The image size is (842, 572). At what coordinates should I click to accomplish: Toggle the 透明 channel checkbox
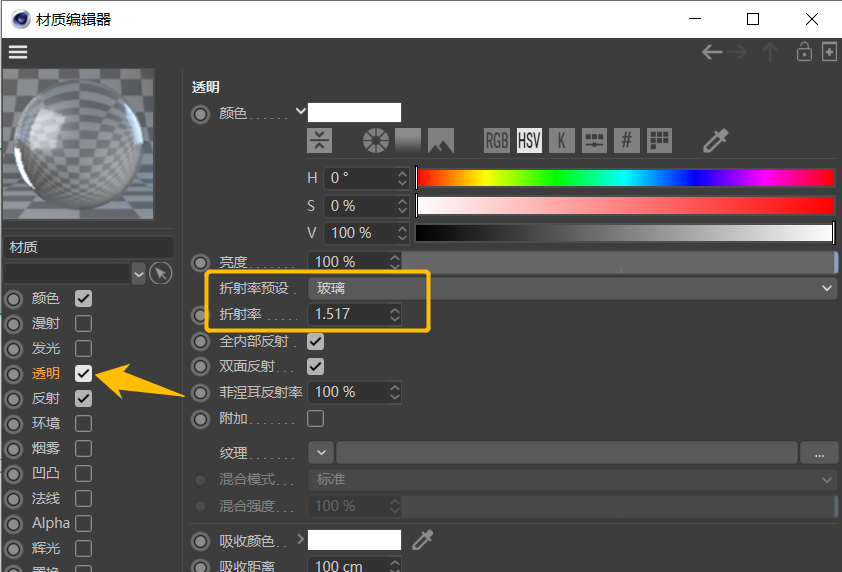pos(83,373)
